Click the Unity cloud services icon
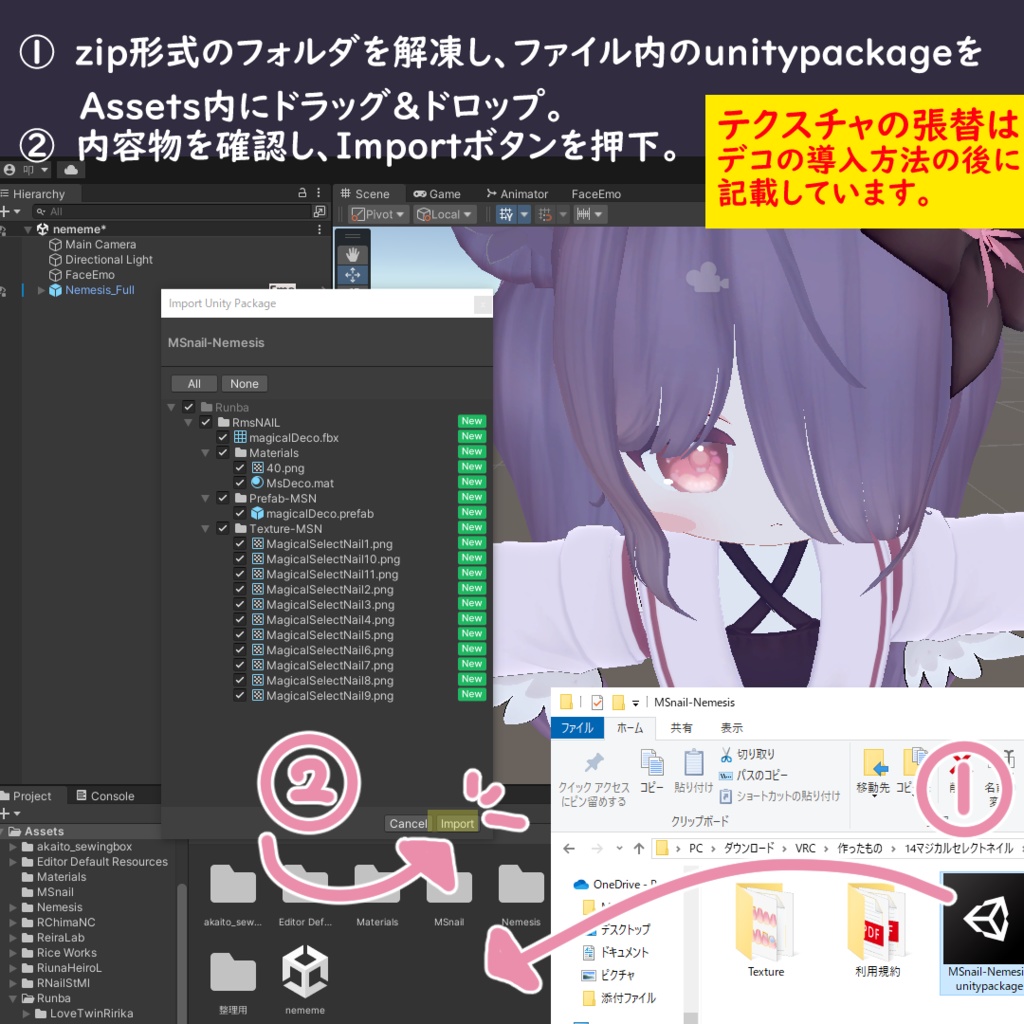The width and height of the screenshot is (1024, 1024). [69, 170]
